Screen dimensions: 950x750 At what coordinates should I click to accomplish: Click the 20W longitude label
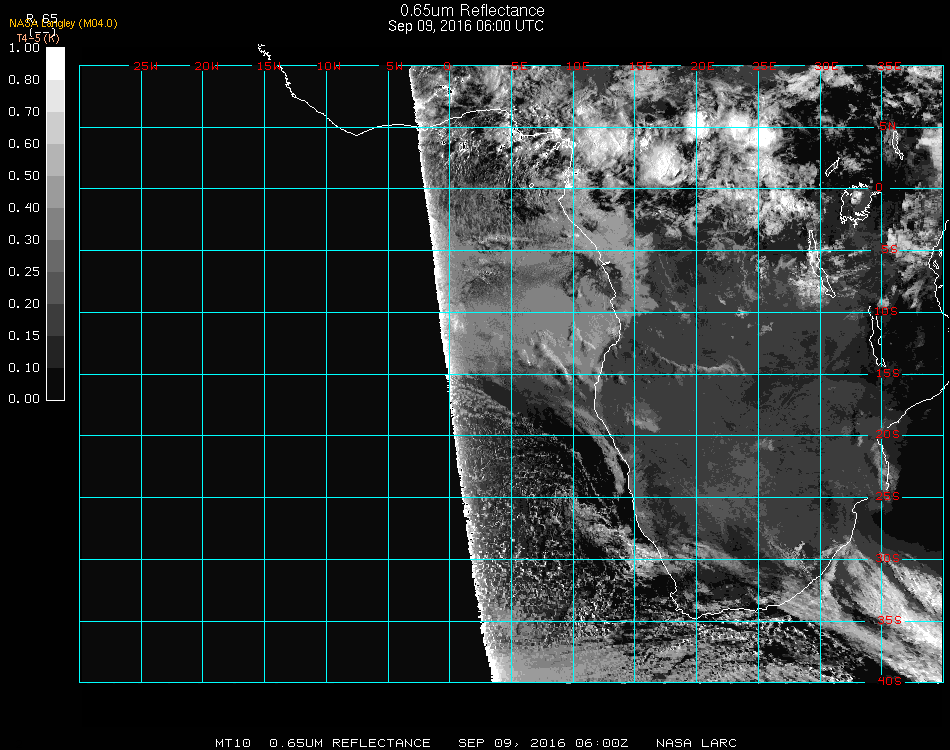207,67
